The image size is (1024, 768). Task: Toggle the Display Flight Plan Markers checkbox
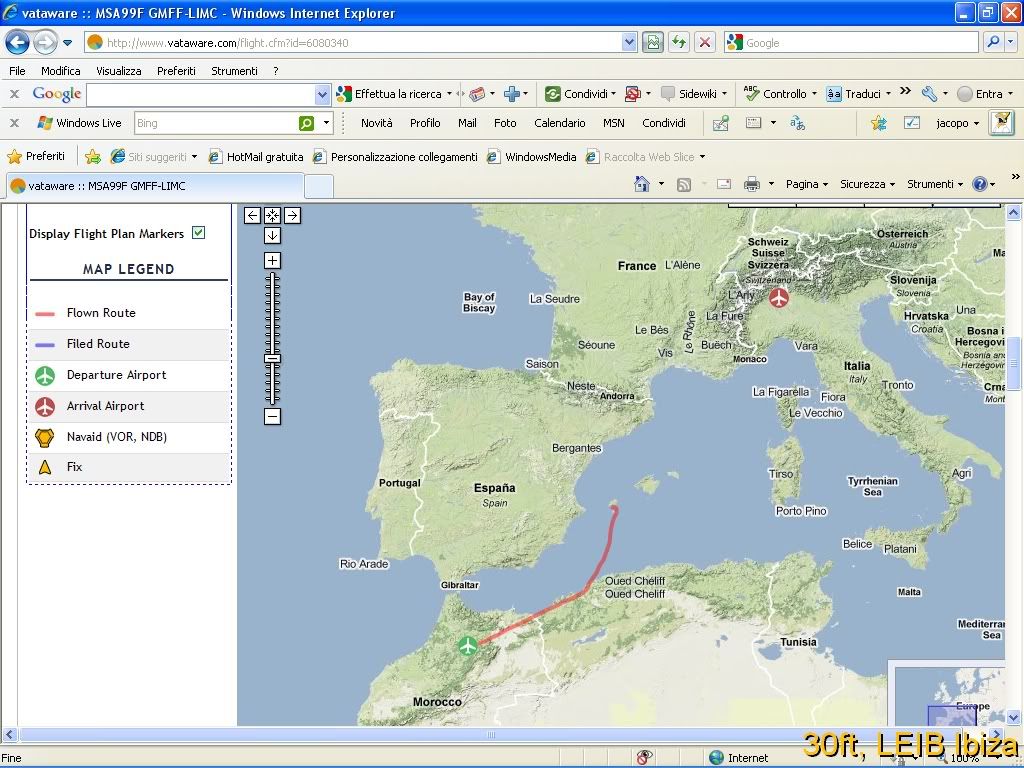tap(199, 232)
